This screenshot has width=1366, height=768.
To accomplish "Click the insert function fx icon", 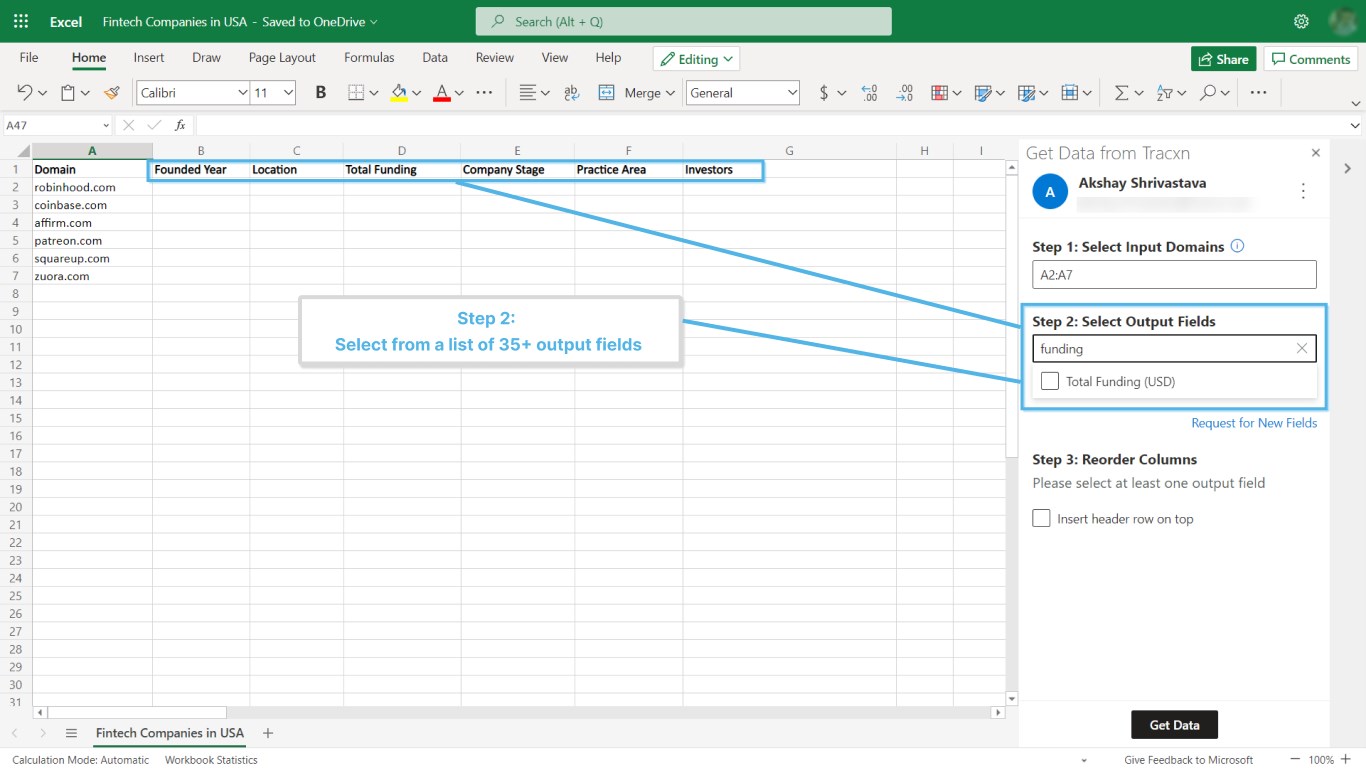I will [x=180, y=125].
